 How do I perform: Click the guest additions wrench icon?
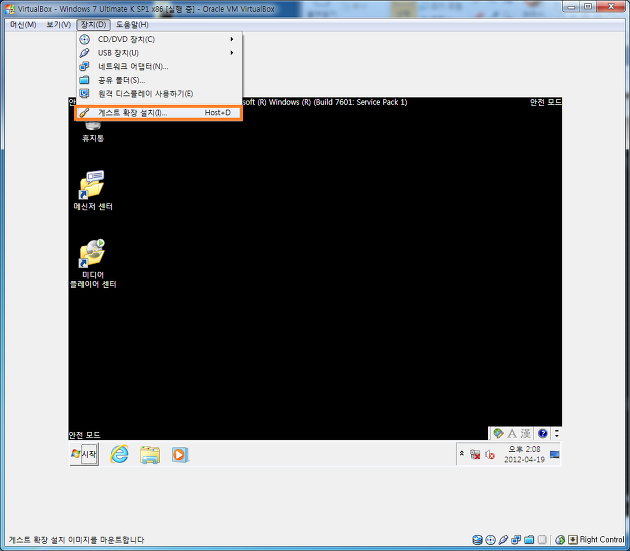tap(84, 113)
